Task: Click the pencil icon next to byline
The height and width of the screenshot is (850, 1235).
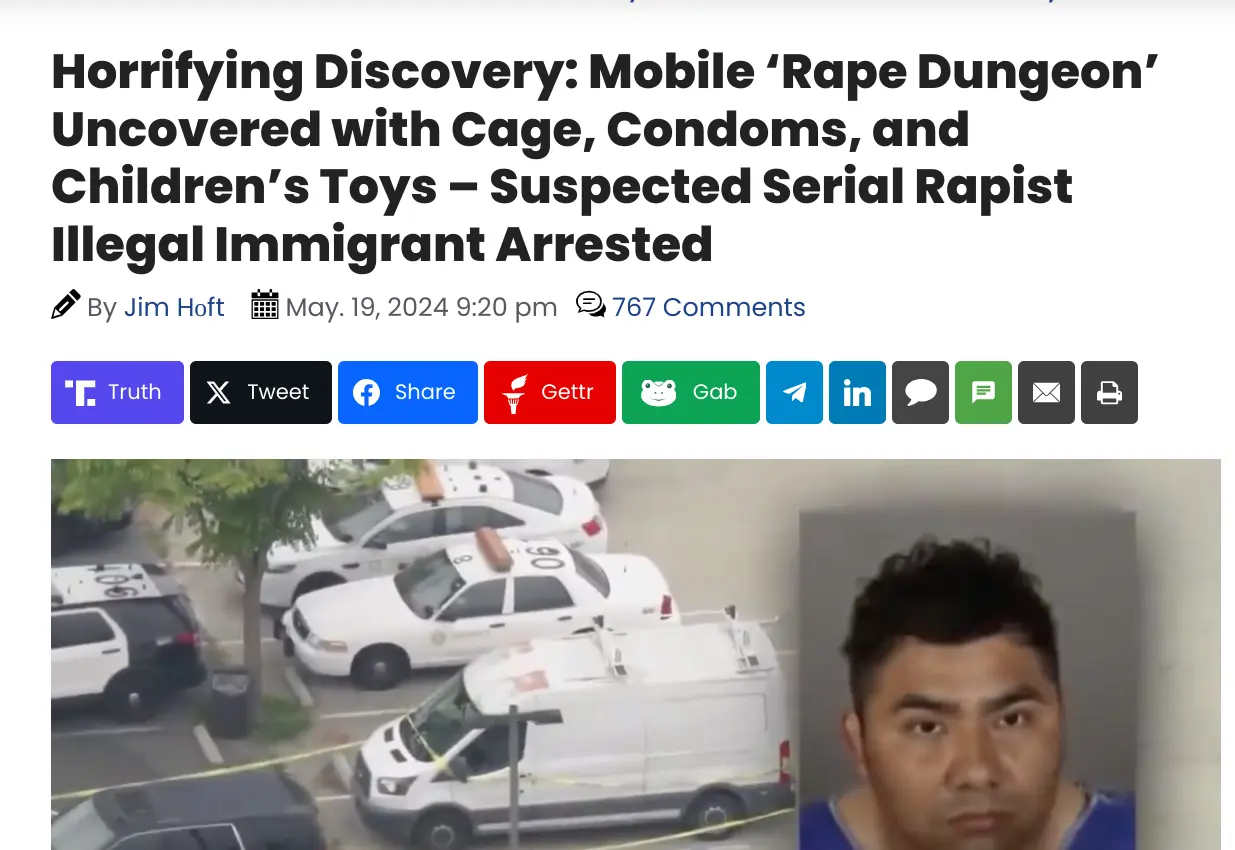Action: (66, 305)
